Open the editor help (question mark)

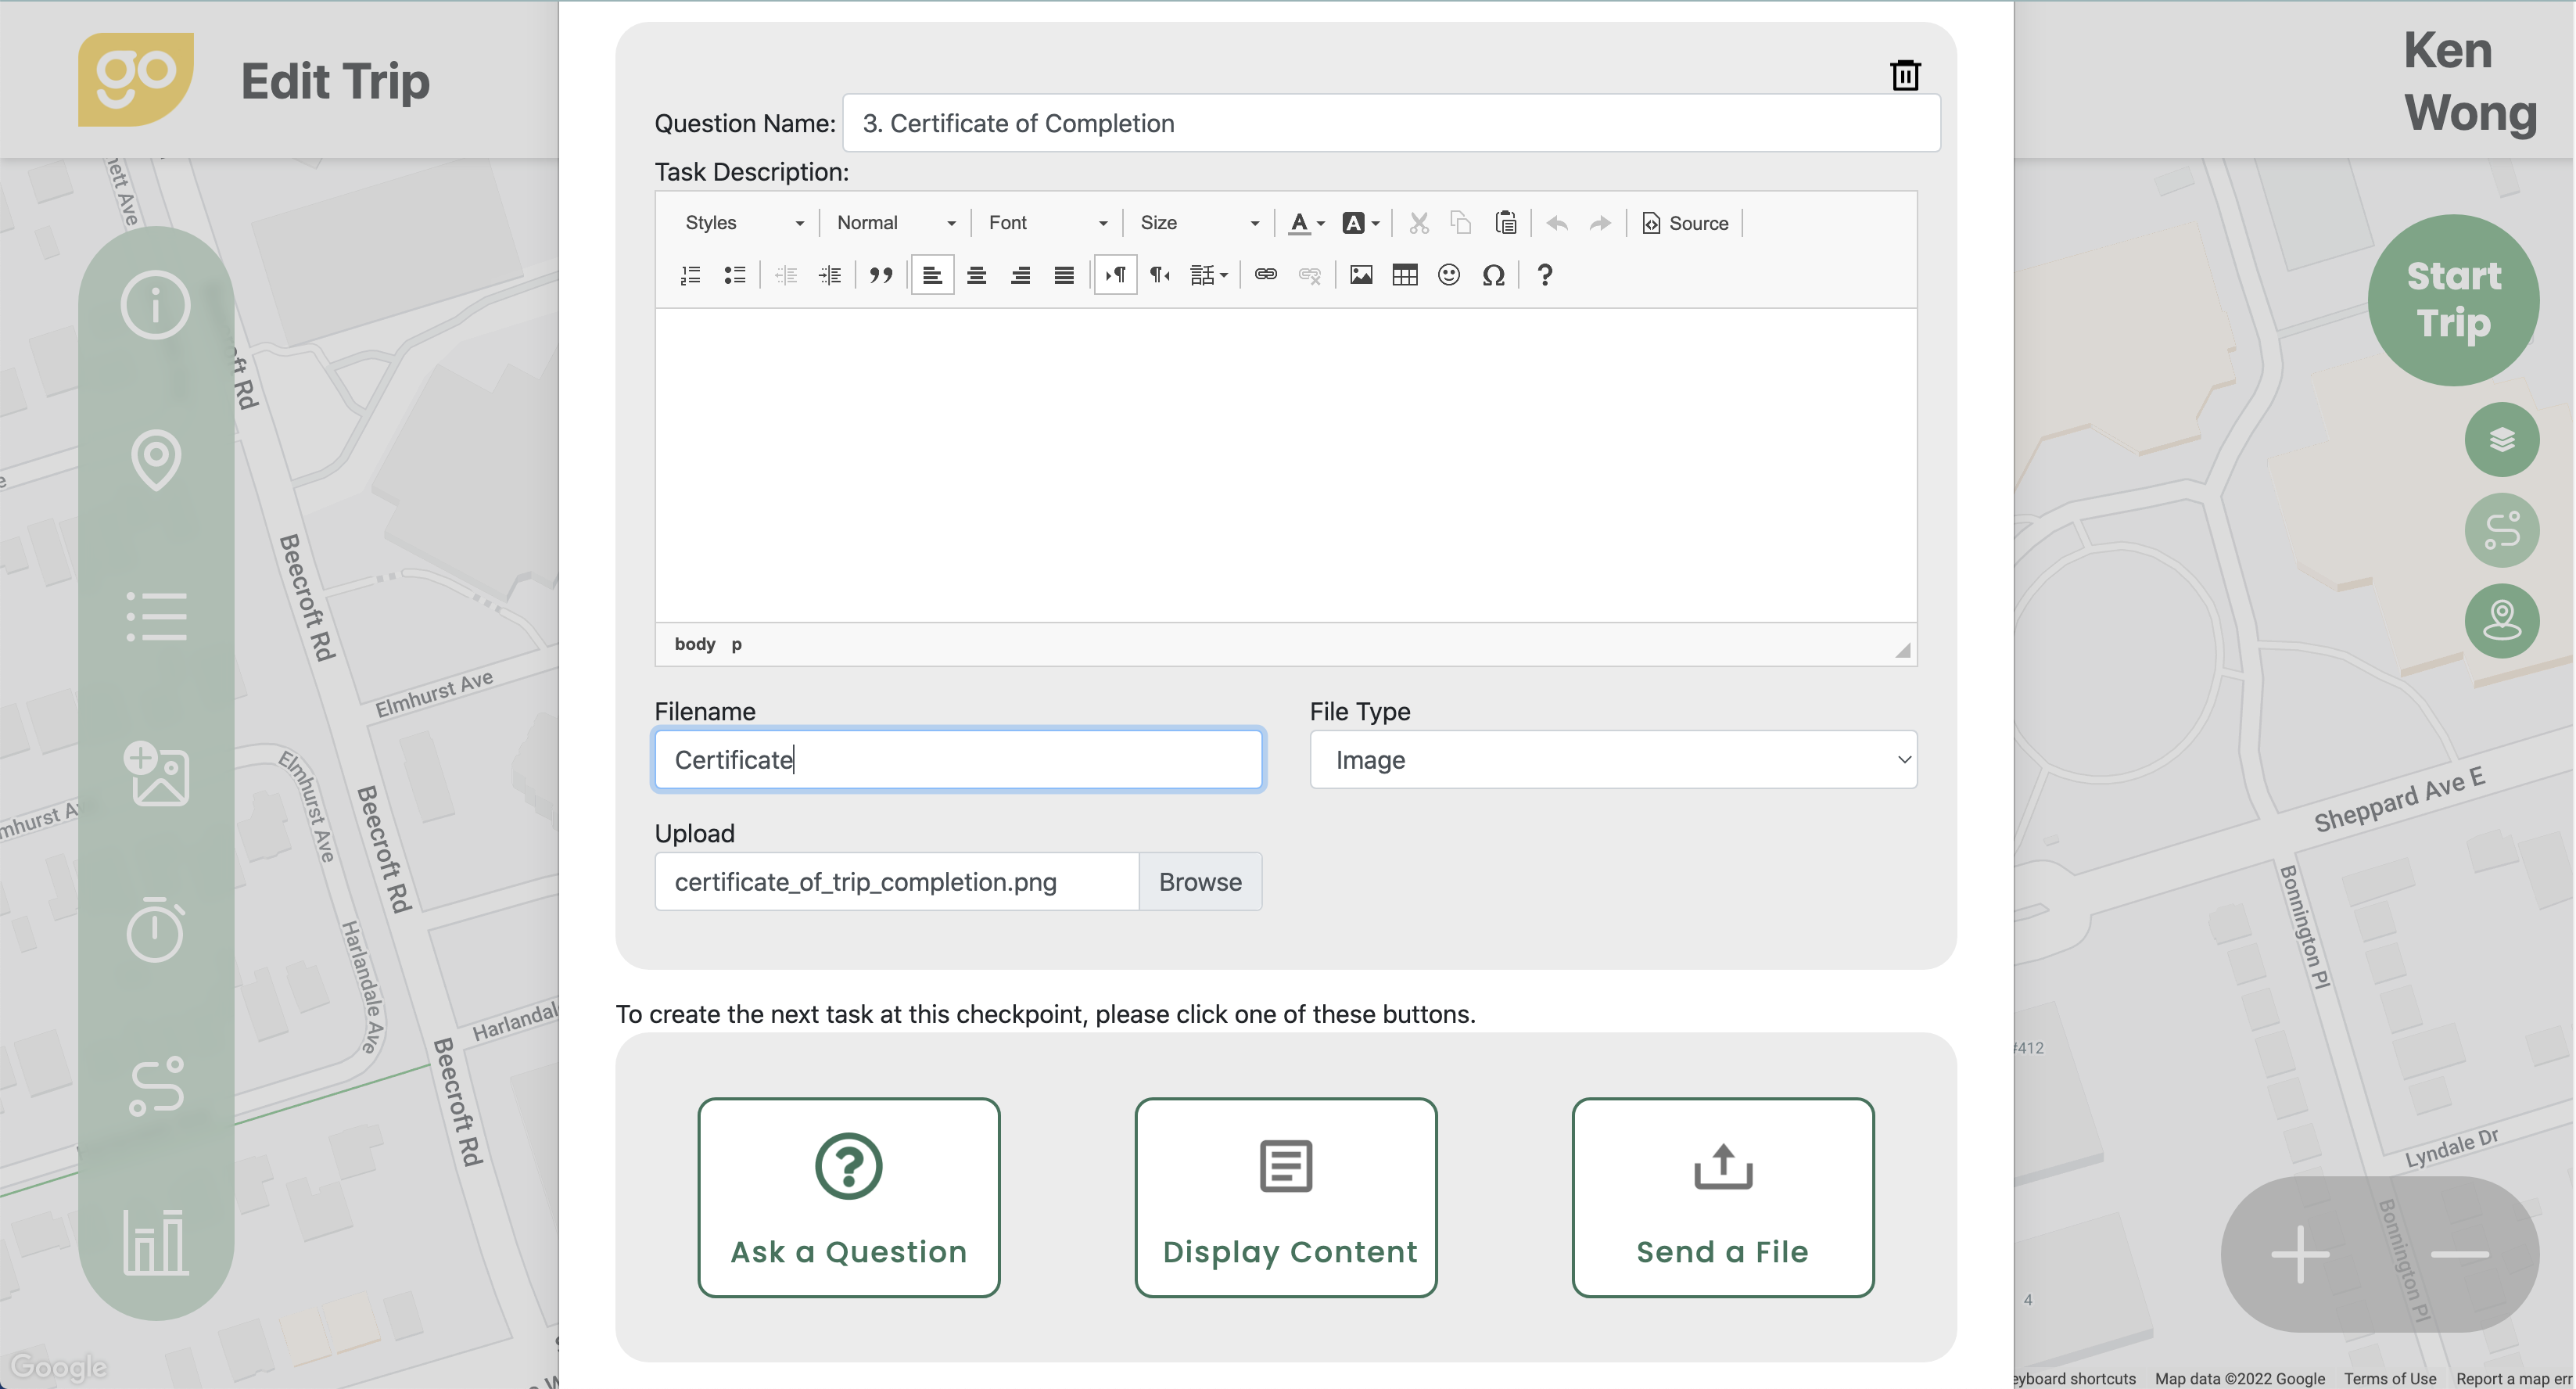point(1544,275)
